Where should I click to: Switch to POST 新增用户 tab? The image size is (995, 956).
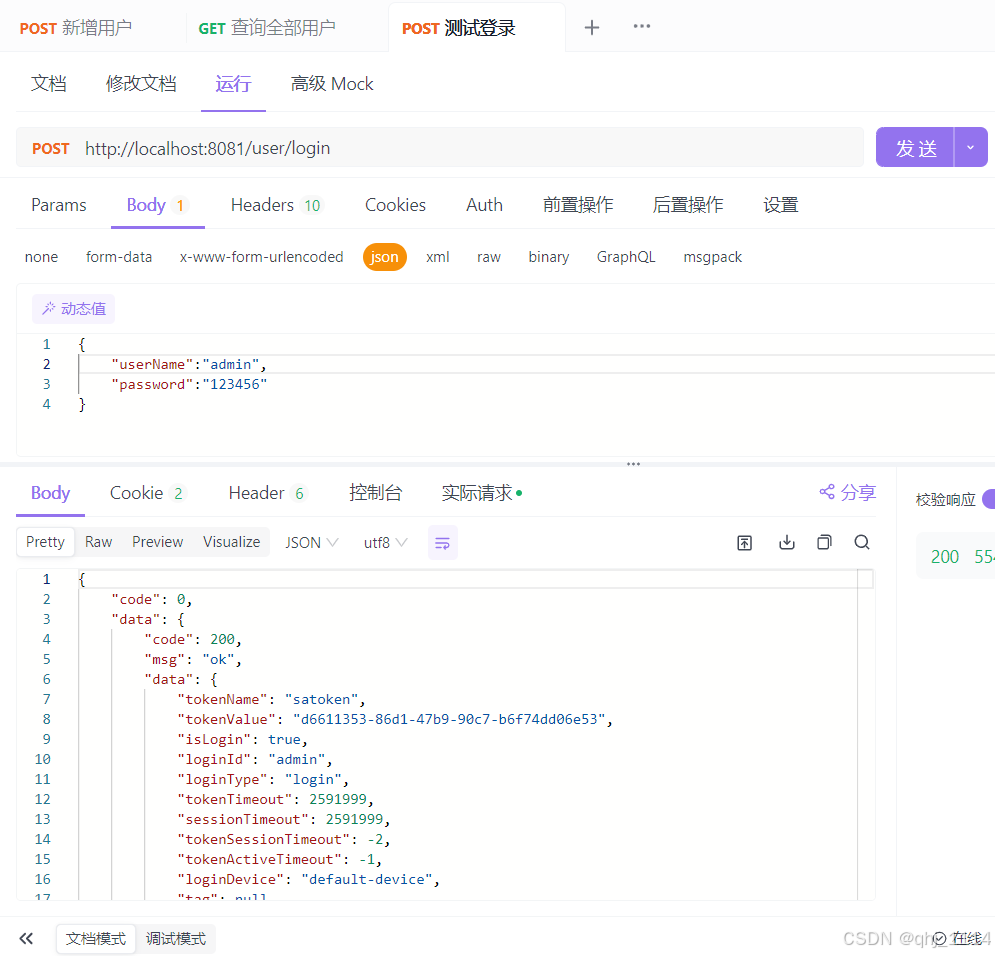(x=76, y=28)
